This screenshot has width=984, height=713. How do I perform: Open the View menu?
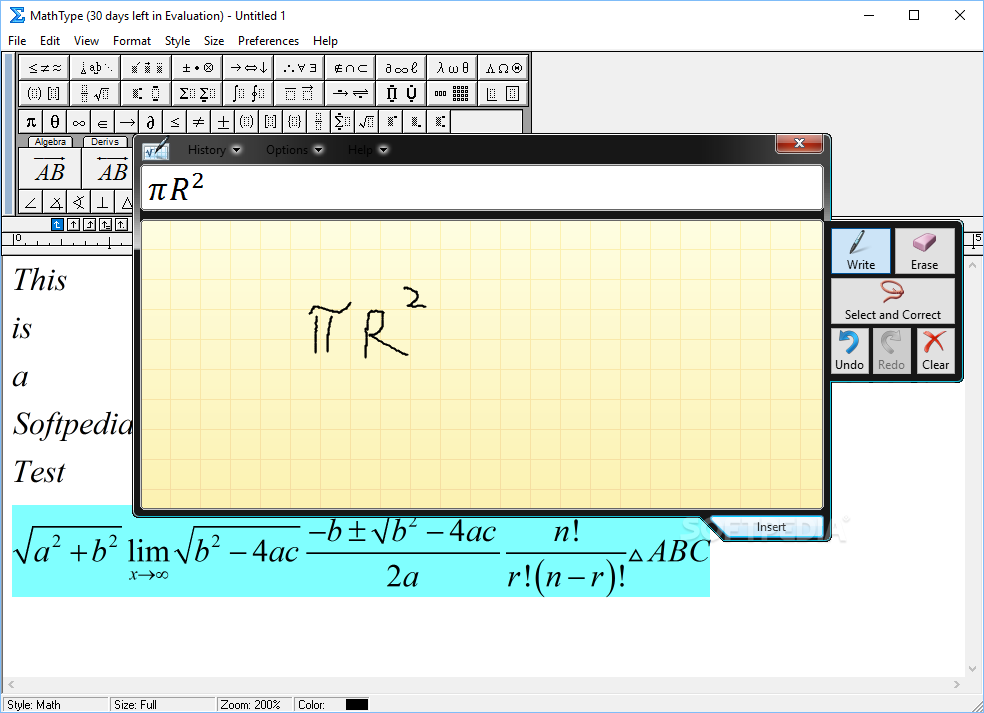pos(86,41)
